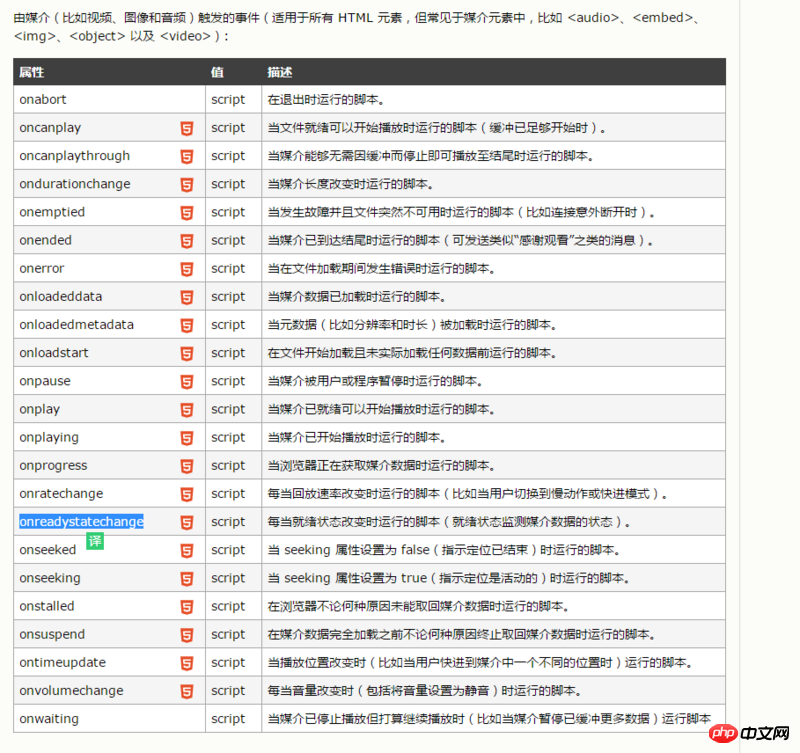This screenshot has width=800, height=753.
Task: Click the onemptied attribute name
Action: (52, 212)
